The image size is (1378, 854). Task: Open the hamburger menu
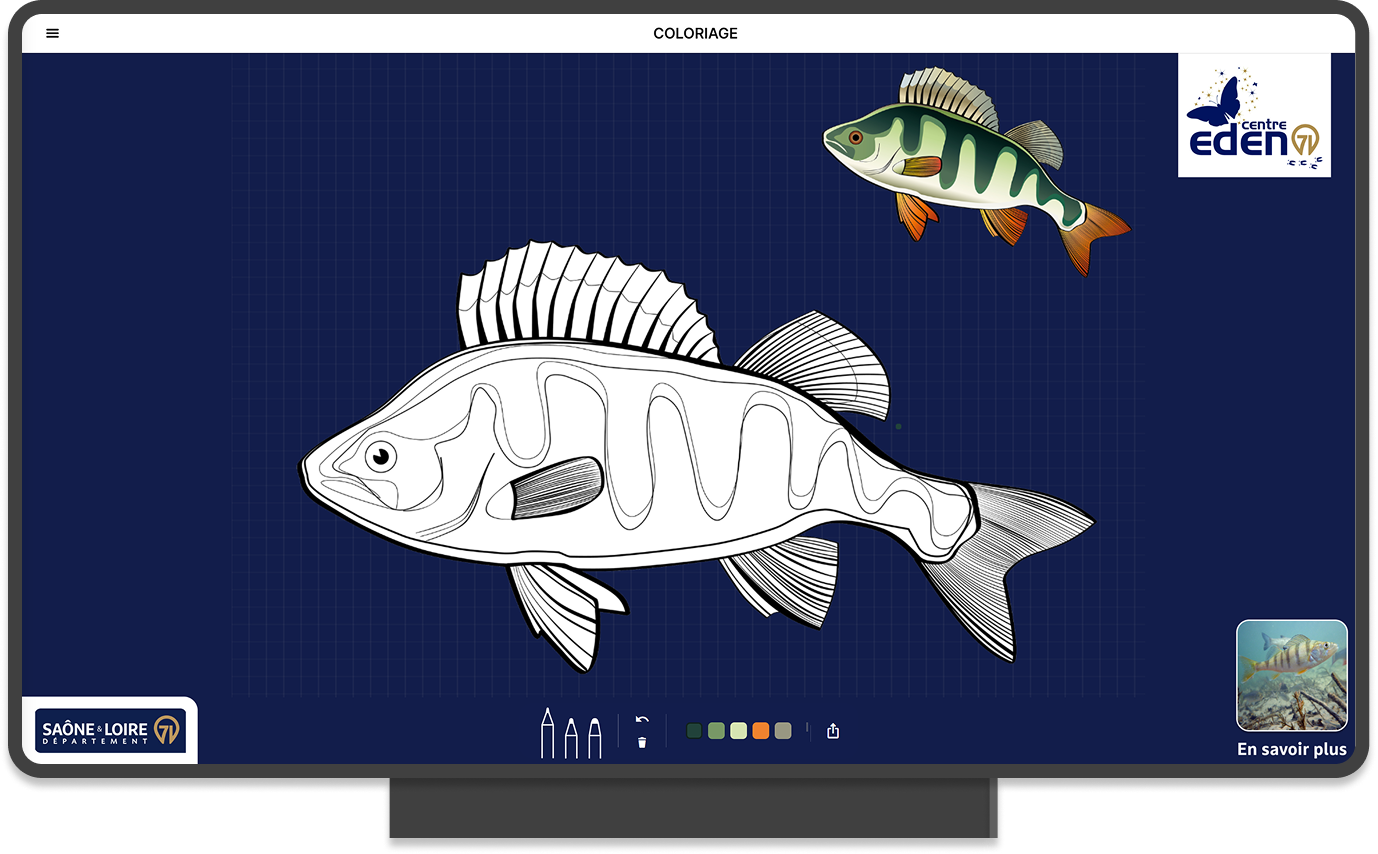[53, 33]
